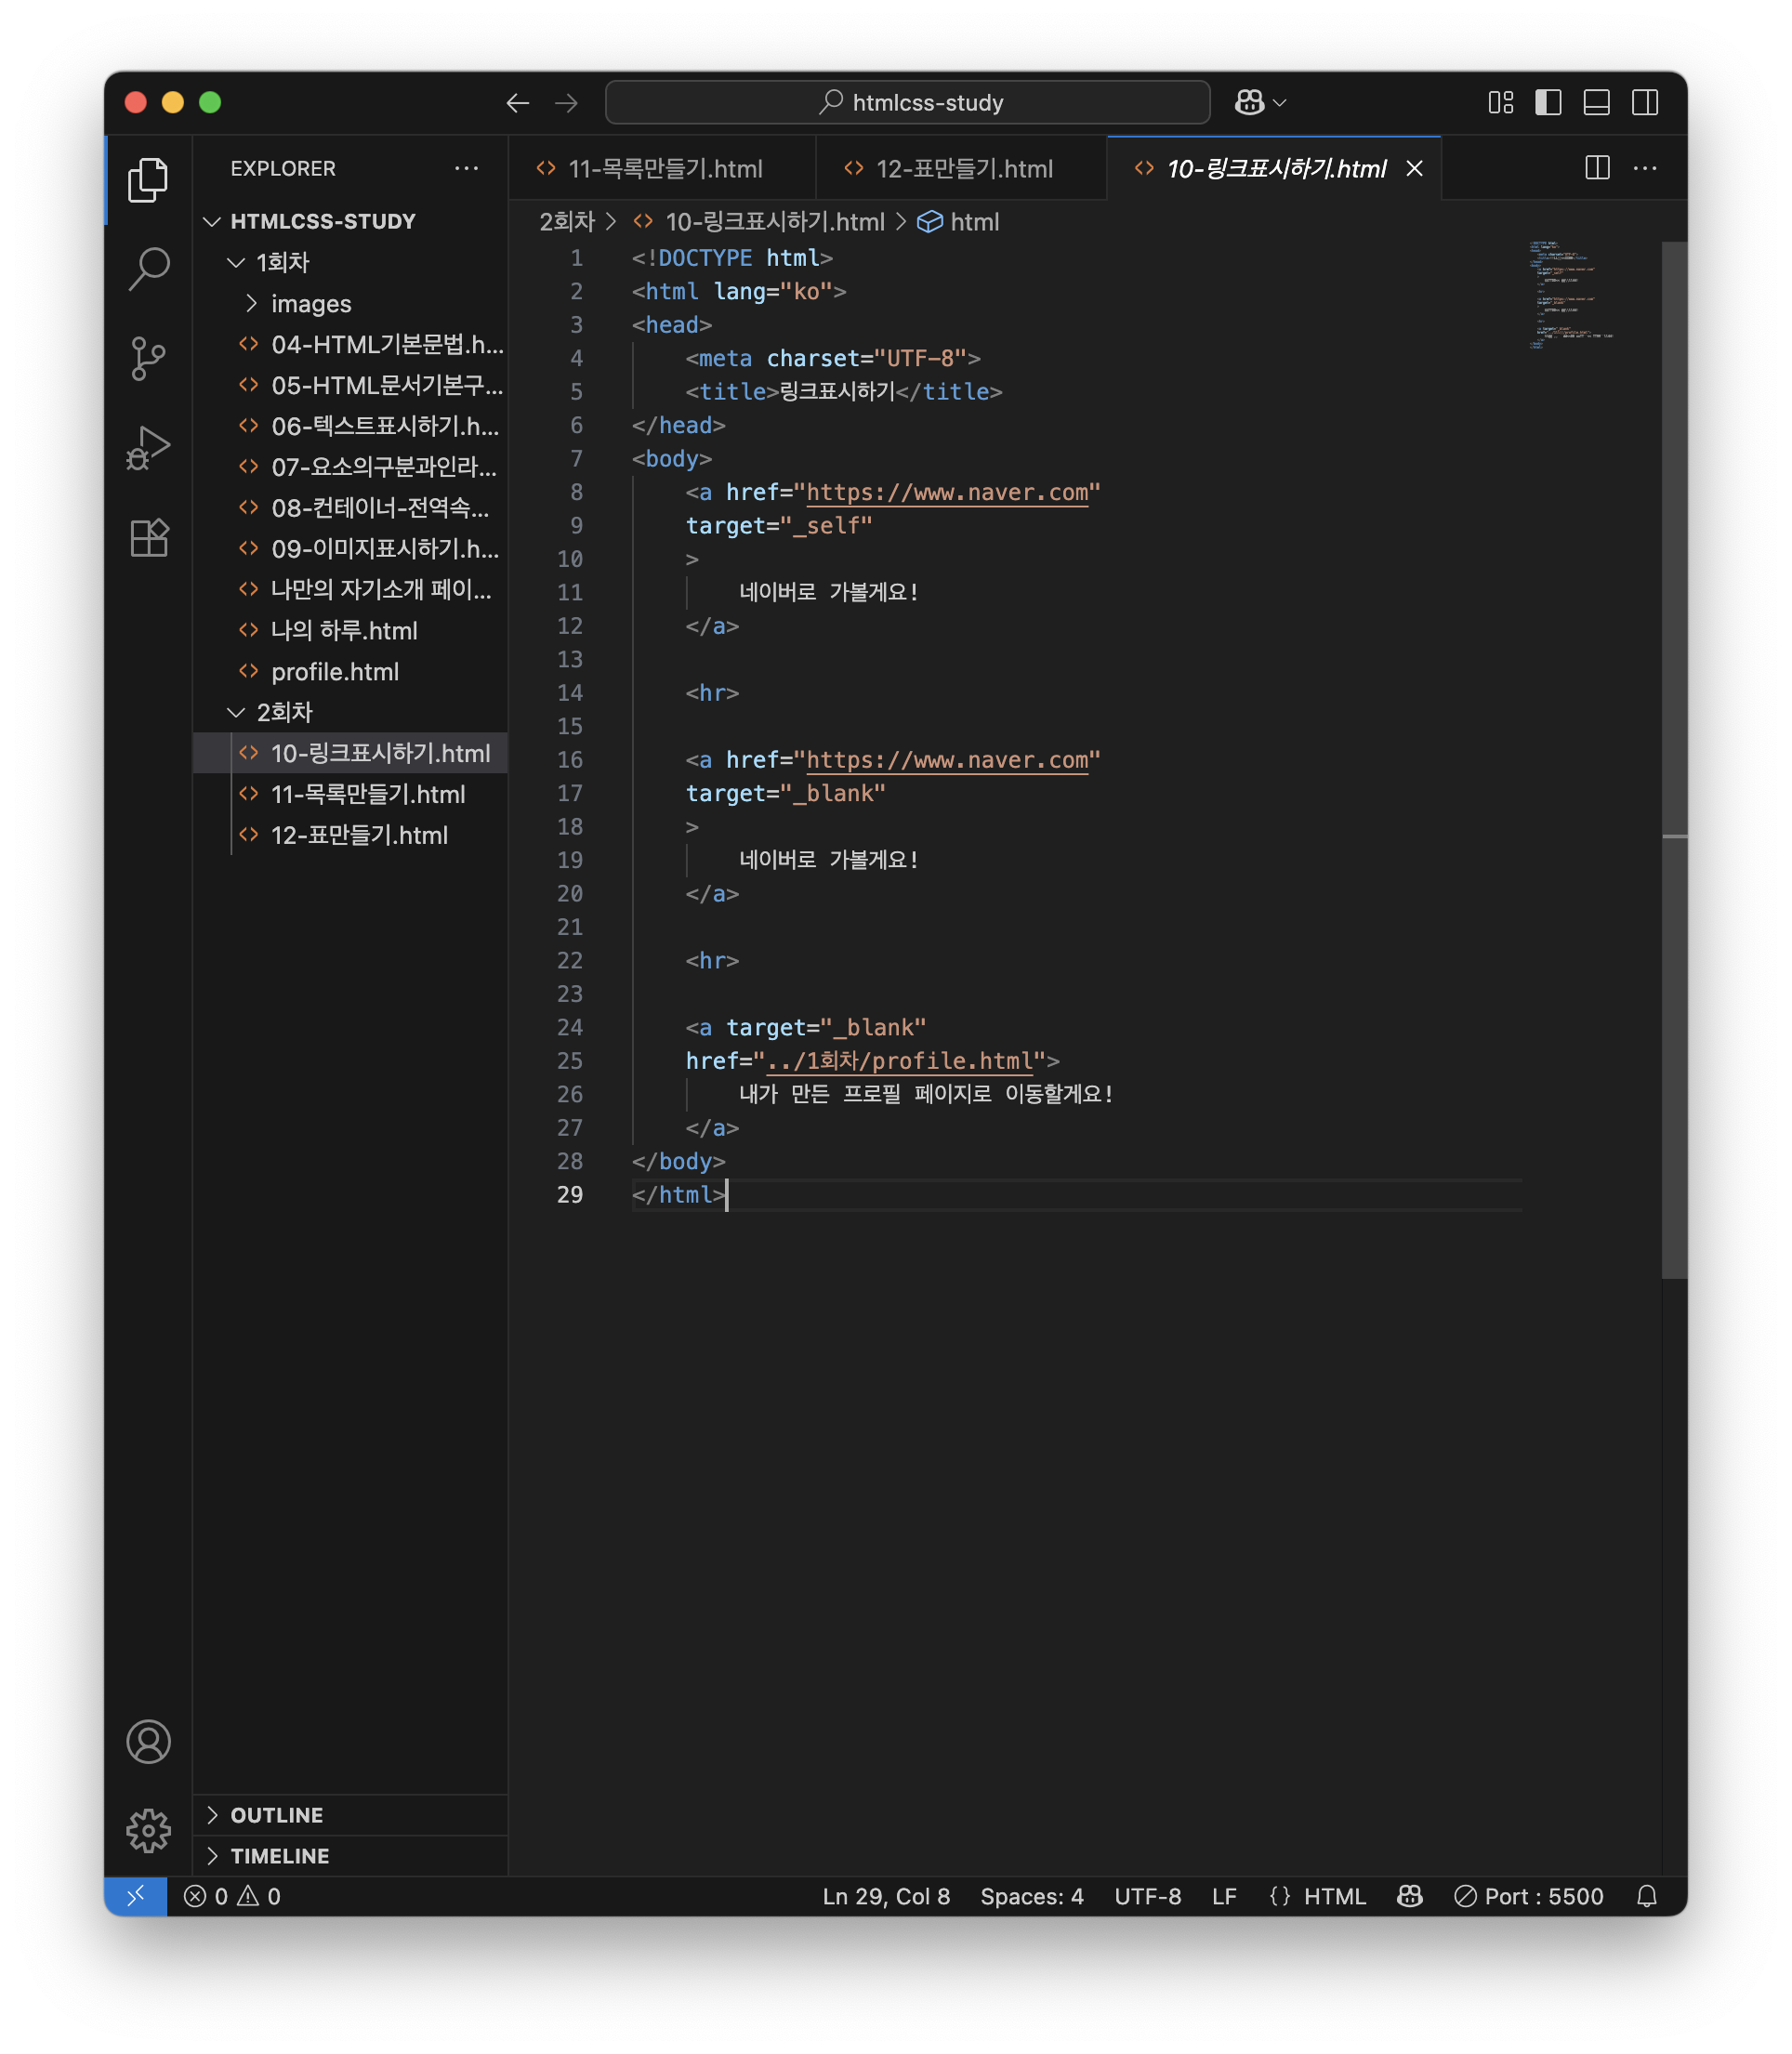The image size is (1792, 2054).
Task: Toggle the bottom panel visibility
Action: click(1596, 102)
